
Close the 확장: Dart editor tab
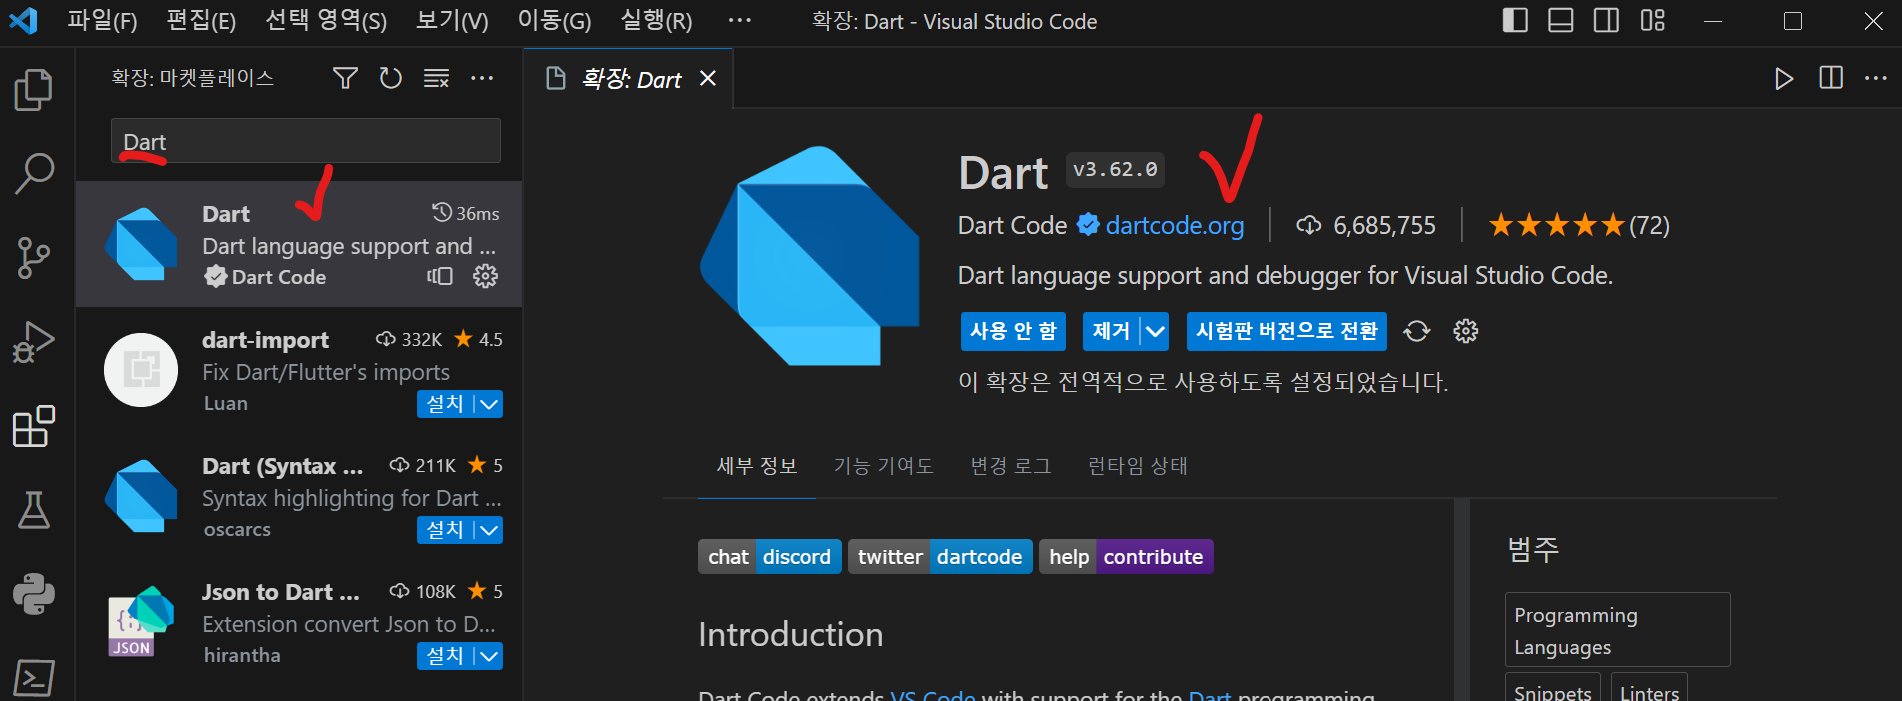(x=708, y=78)
